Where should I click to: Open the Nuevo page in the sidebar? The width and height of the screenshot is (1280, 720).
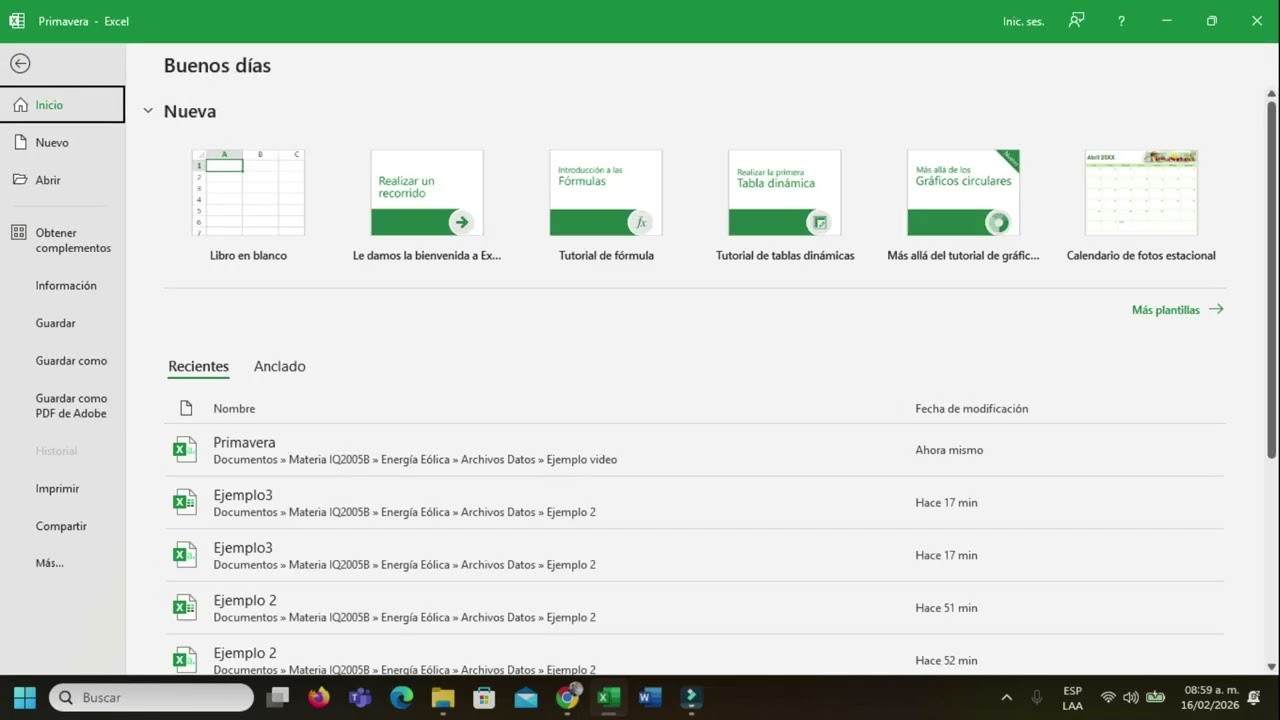[62, 143]
